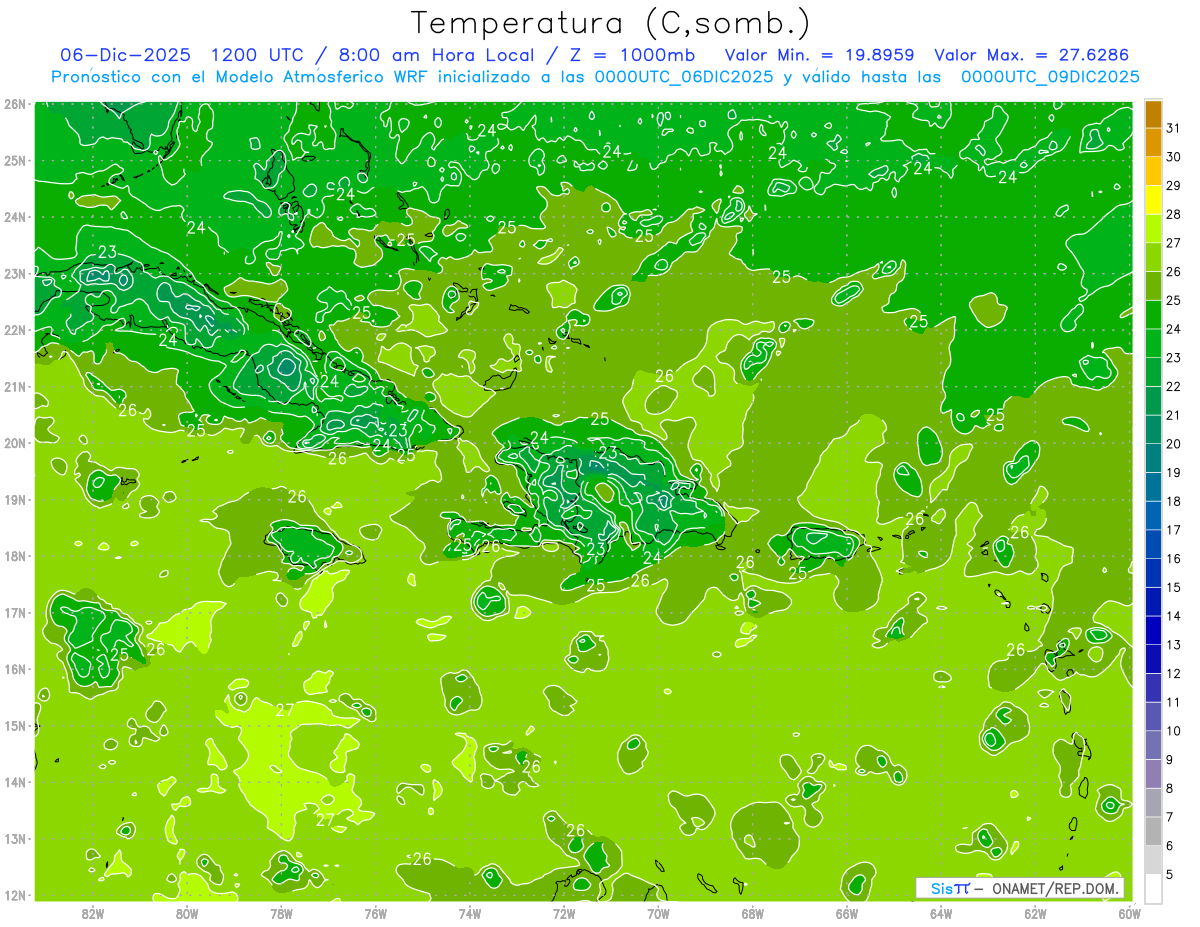Select the olive green swatch between 25 and 26
This screenshot has width=1200, height=927.
tap(1153, 286)
